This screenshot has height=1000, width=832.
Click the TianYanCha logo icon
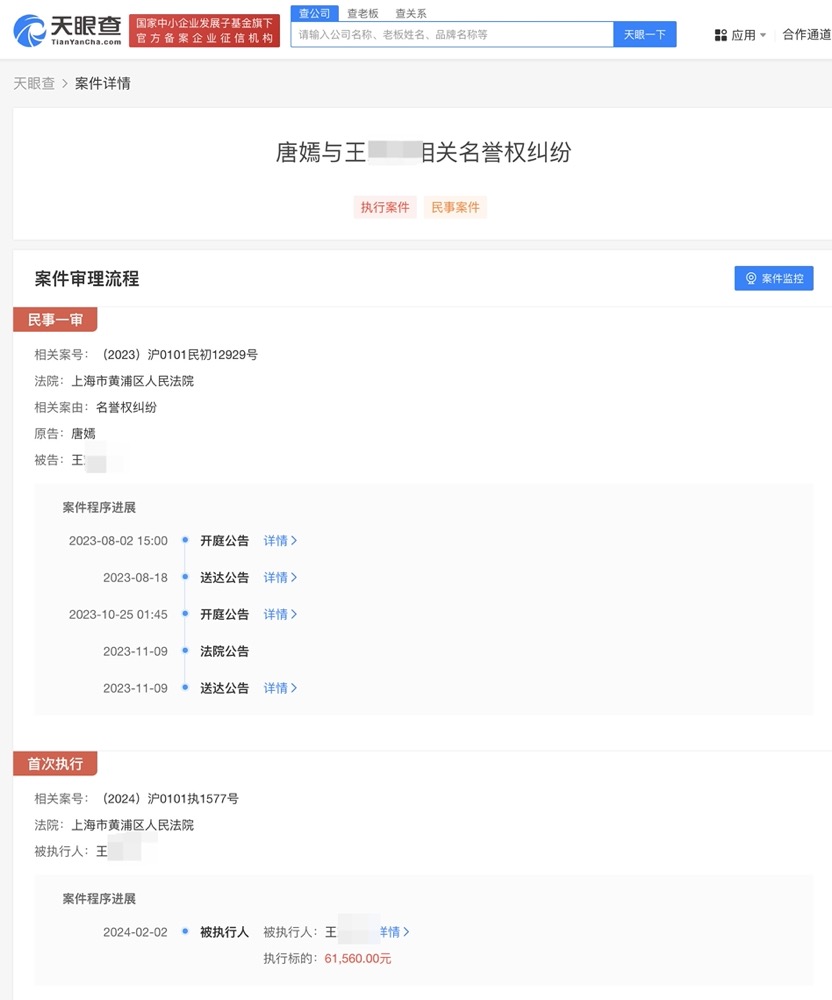[30, 31]
